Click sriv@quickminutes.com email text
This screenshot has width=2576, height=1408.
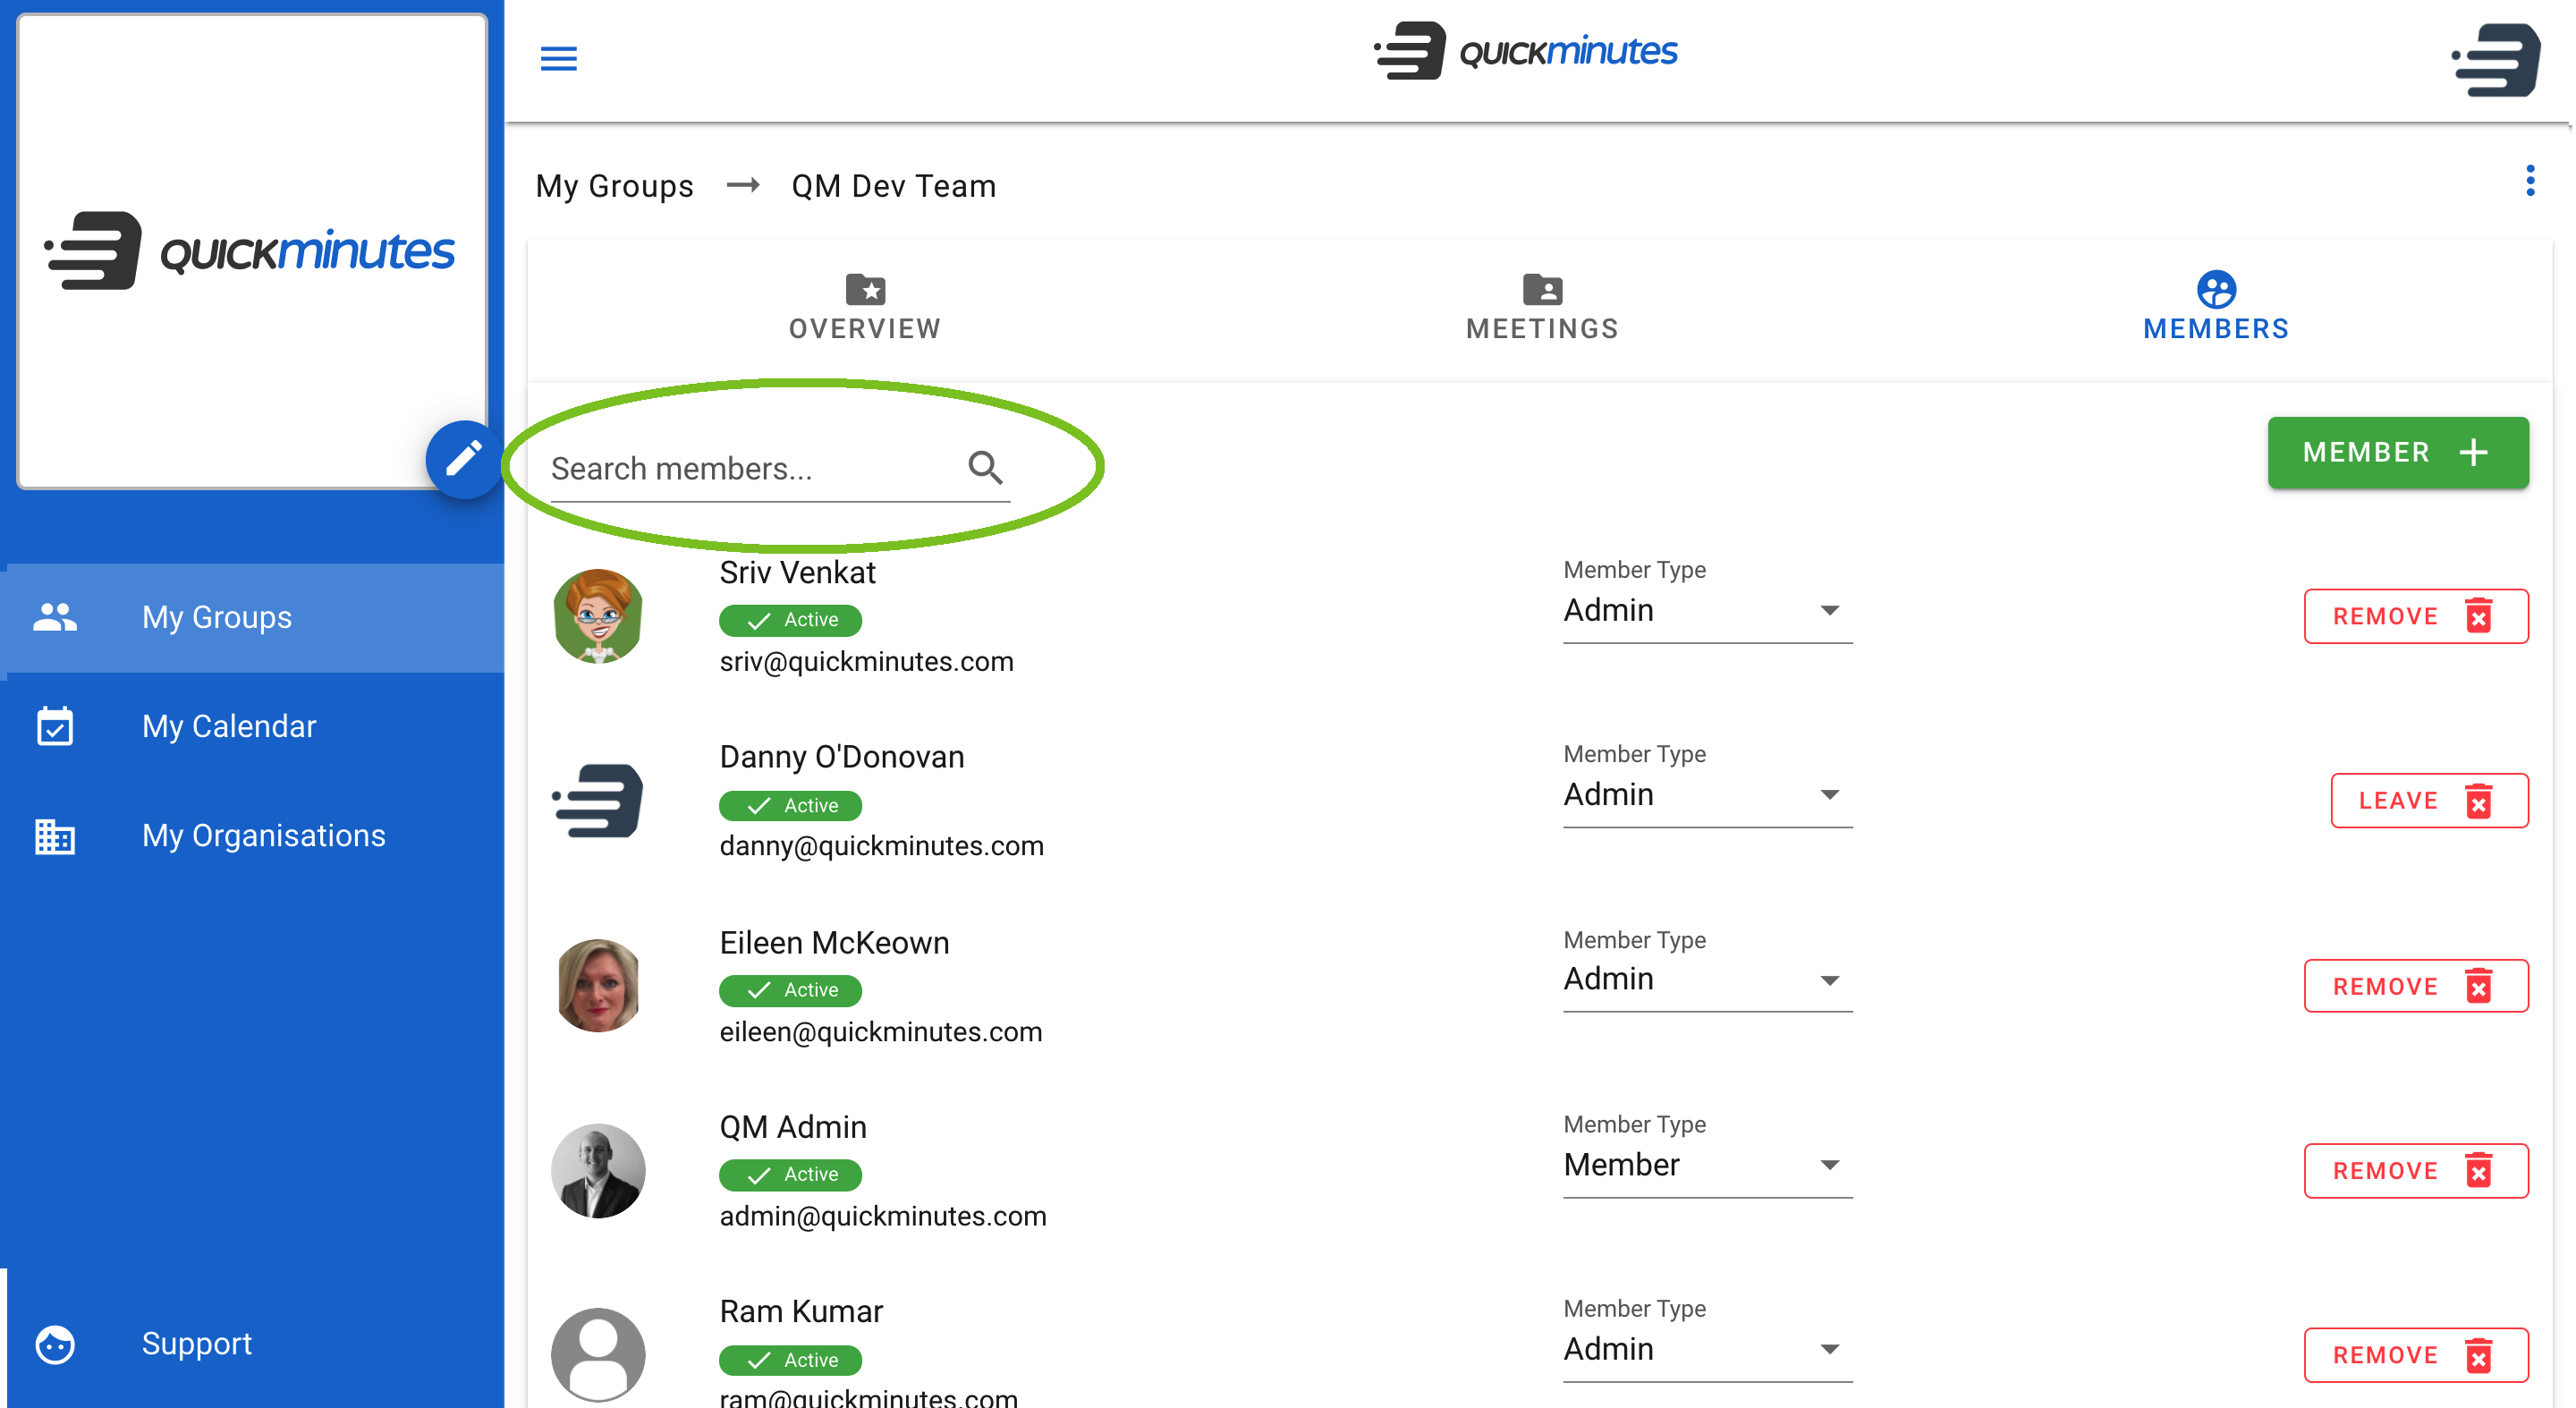pyautogui.click(x=866, y=662)
